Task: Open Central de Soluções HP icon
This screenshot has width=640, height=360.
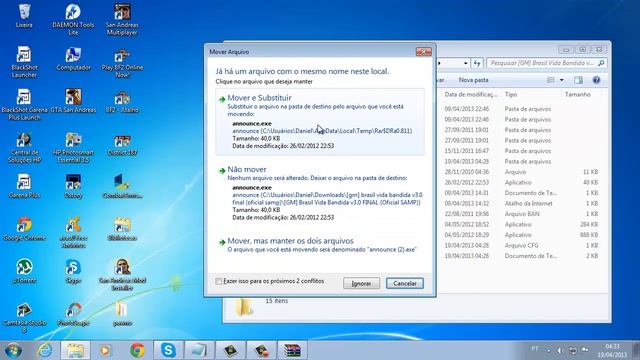Action: (24, 147)
